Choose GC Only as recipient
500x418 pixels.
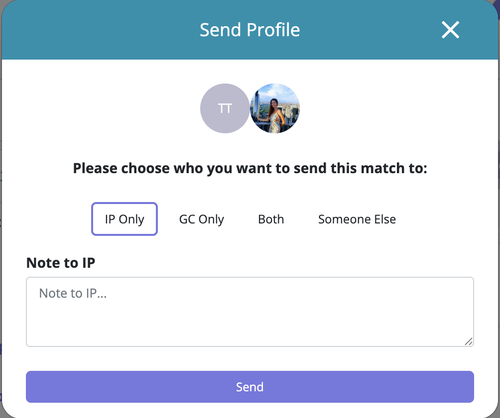pos(201,219)
